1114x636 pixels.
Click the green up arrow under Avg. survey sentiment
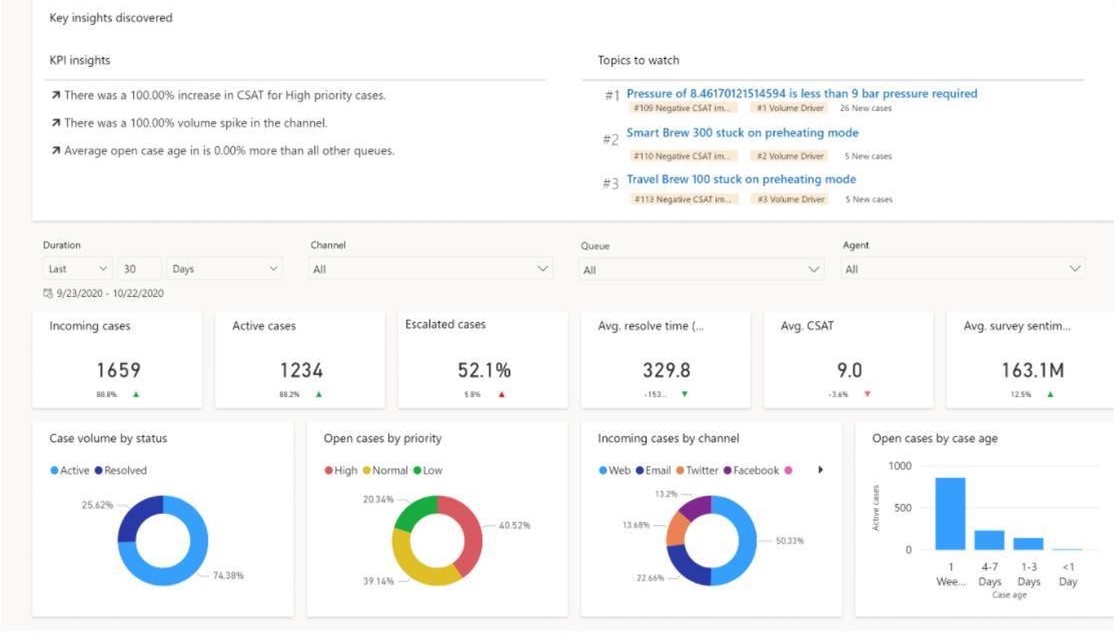tap(1050, 394)
